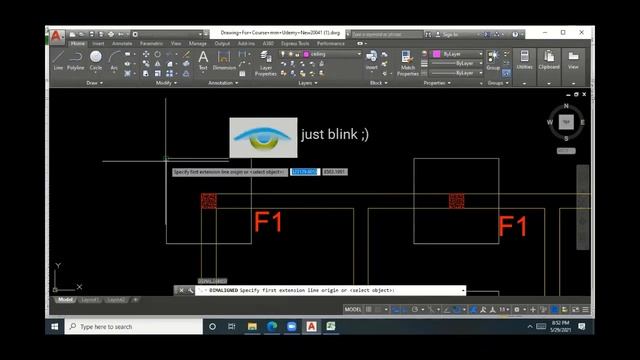Open the command line history arrow
This screenshot has height=360, width=640.
pyautogui.click(x=463, y=291)
